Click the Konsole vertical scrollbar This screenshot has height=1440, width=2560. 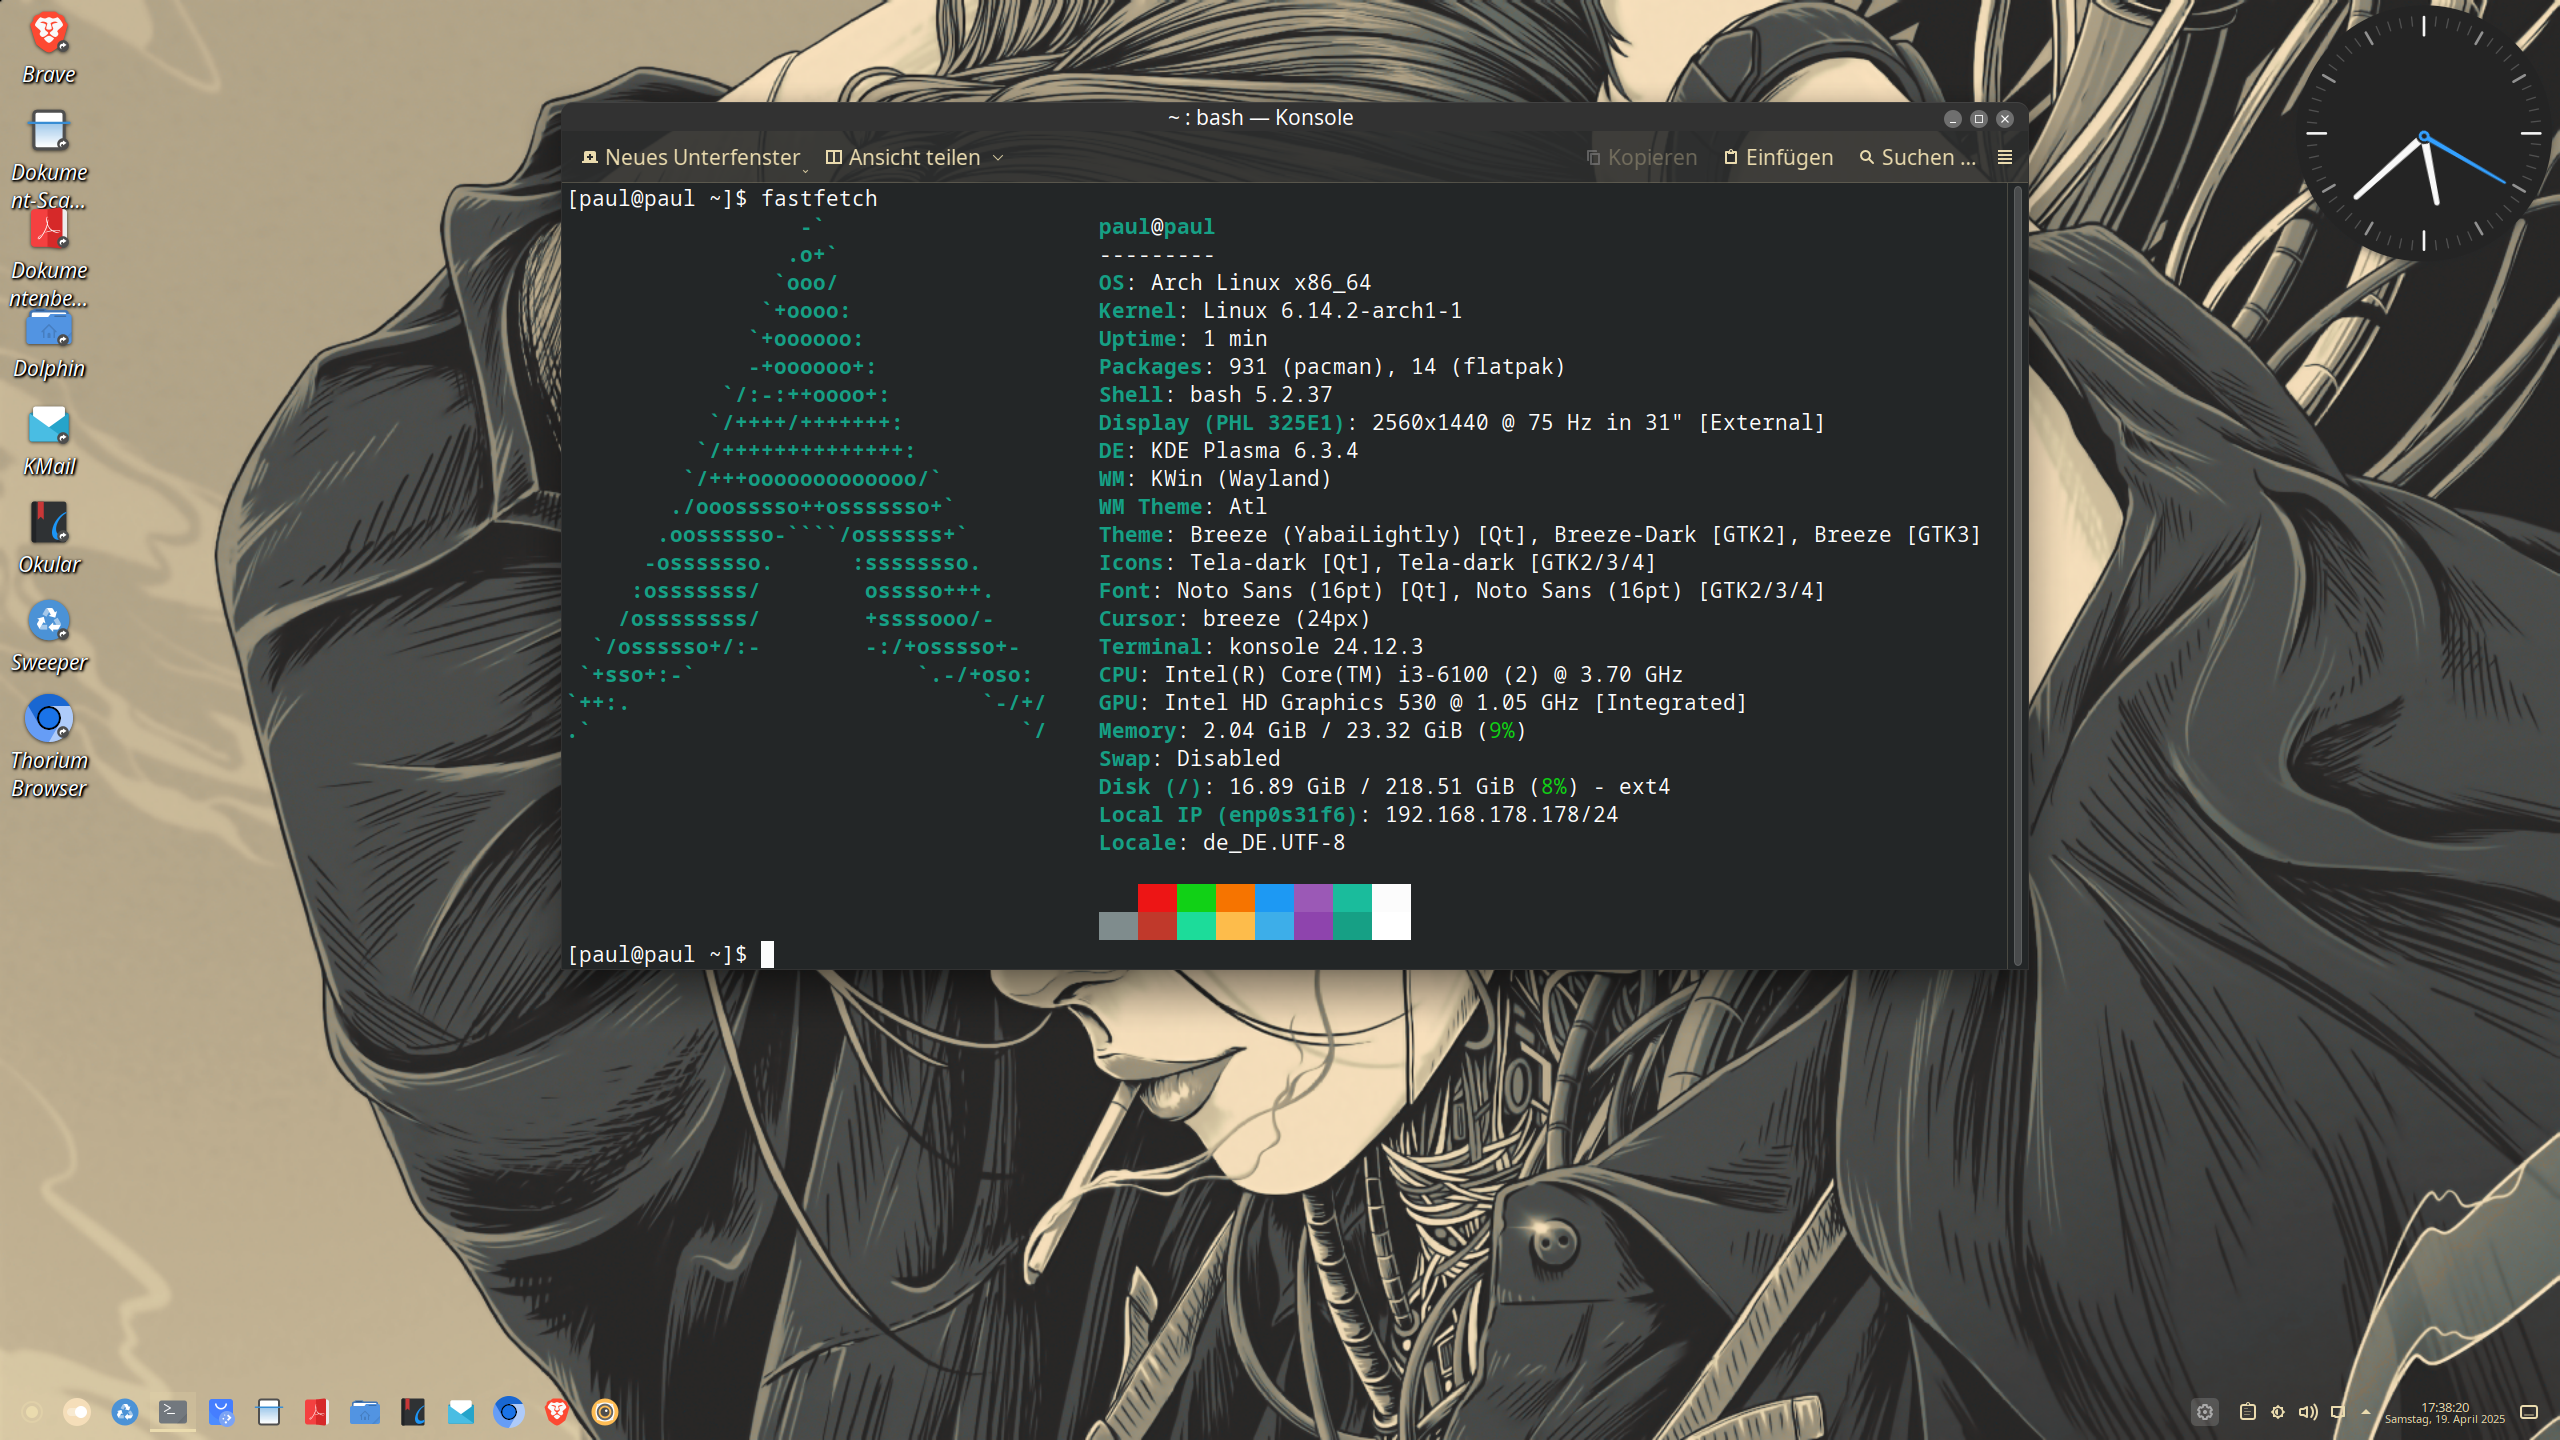click(2016, 573)
